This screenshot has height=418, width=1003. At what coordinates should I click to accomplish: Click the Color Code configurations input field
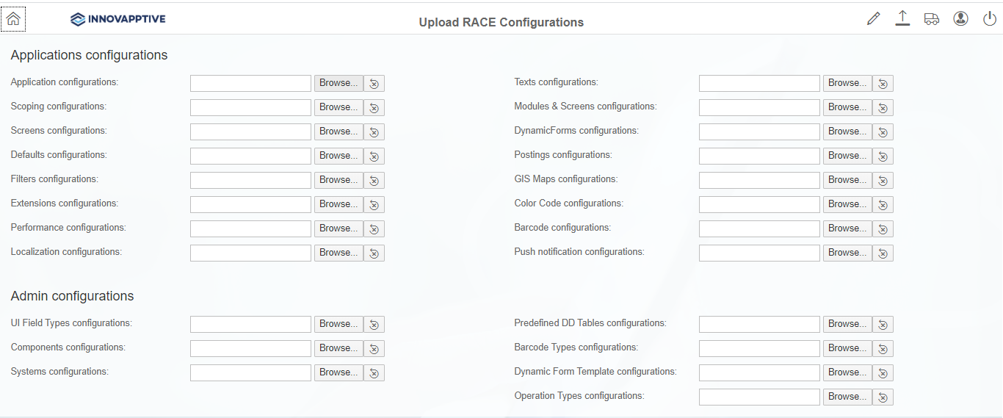pyautogui.click(x=759, y=205)
